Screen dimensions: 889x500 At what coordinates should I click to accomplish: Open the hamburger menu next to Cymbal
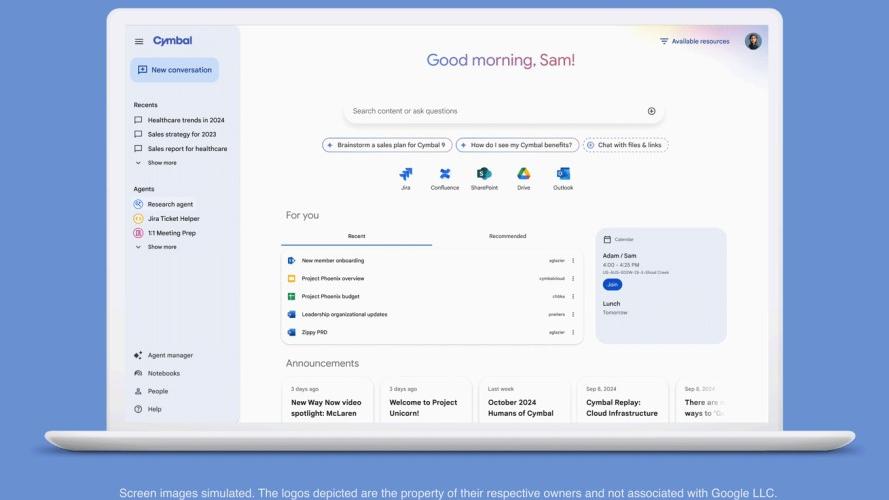tap(139, 41)
